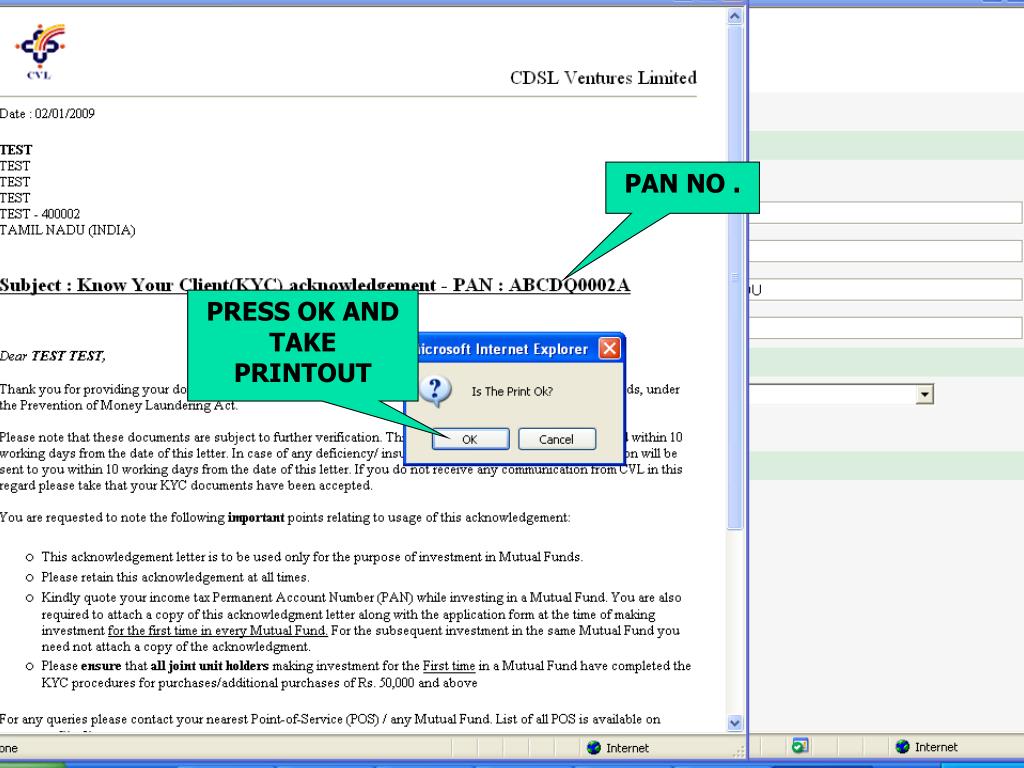1024x768 pixels.
Task: Click the popup blocker icon in the right window status bar
Action: pos(800,746)
